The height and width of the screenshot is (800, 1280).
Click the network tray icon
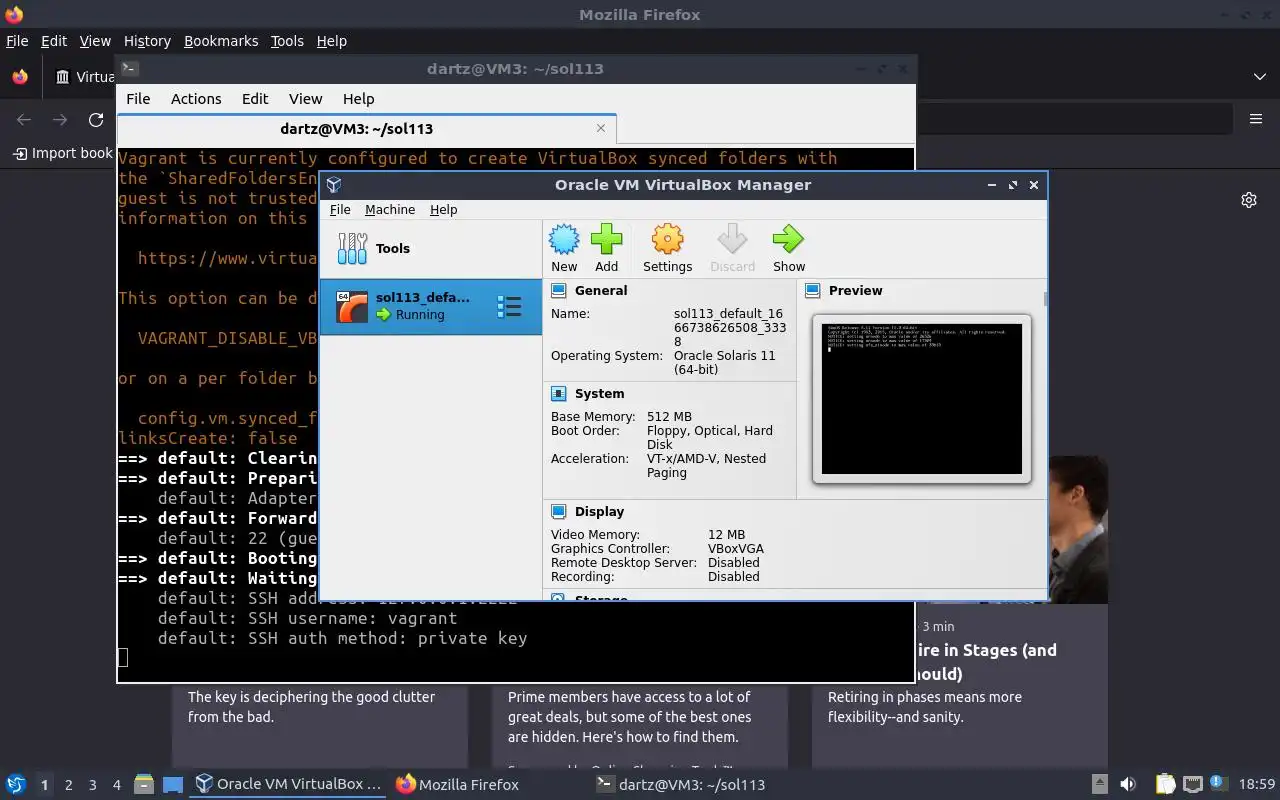point(1192,785)
